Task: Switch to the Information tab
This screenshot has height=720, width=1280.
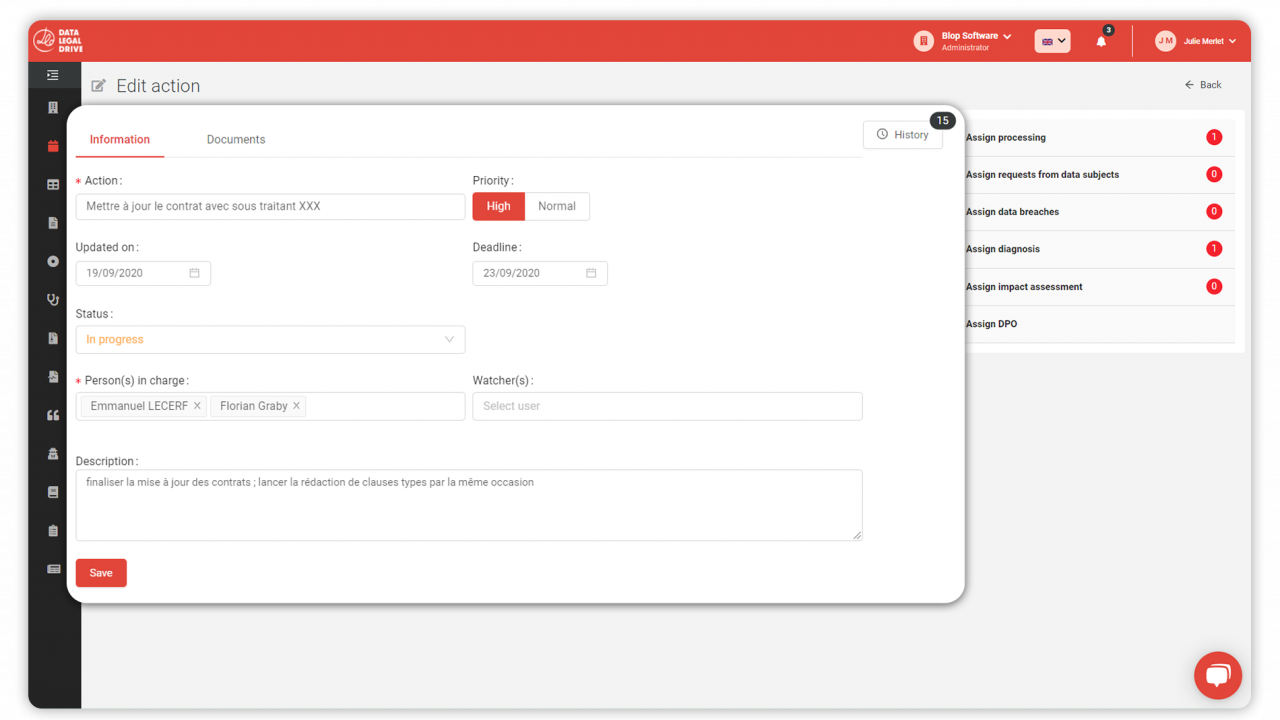Action: [x=120, y=139]
